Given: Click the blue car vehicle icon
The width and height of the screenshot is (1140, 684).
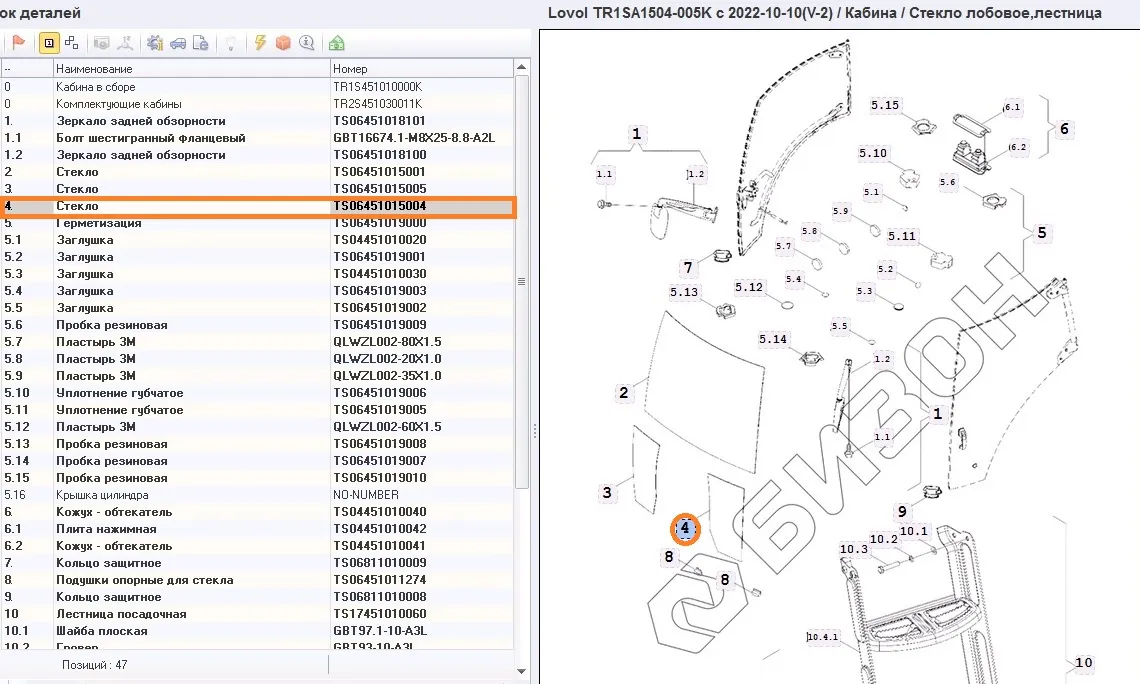Looking at the screenshot, I should (x=177, y=43).
